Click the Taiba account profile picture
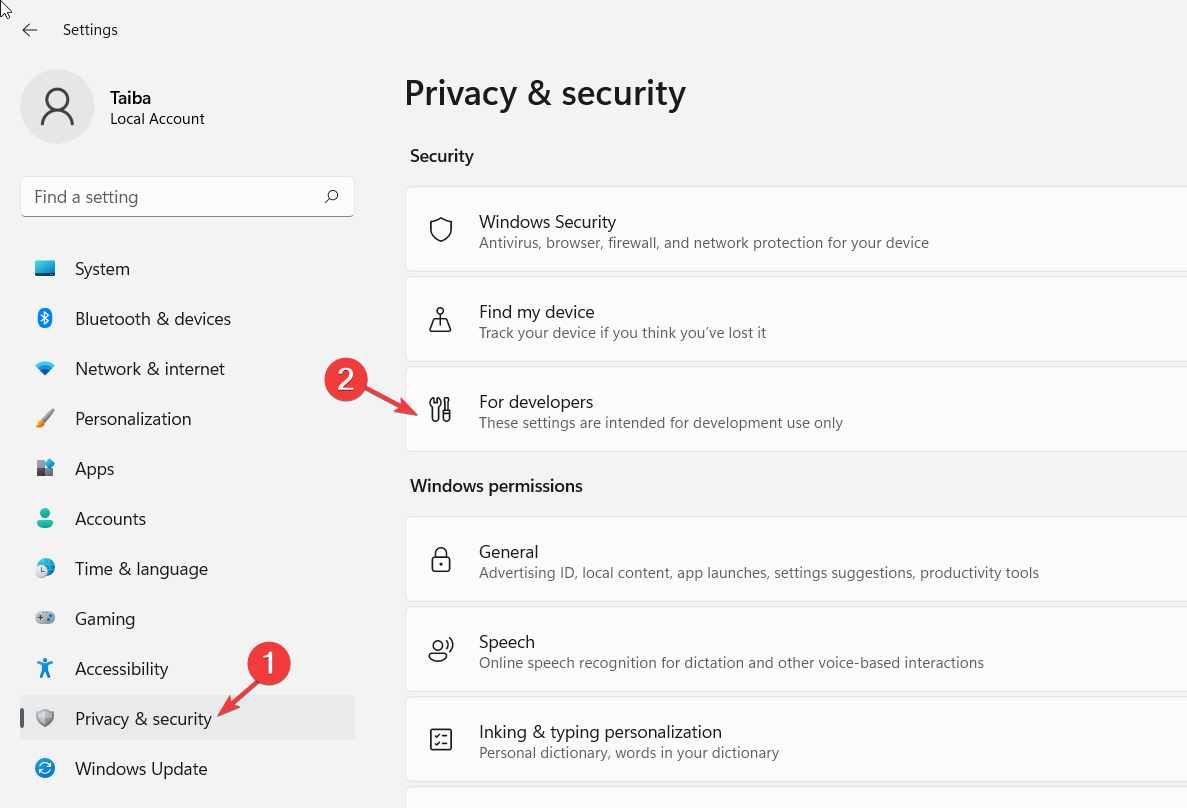1187x808 pixels. (57, 105)
